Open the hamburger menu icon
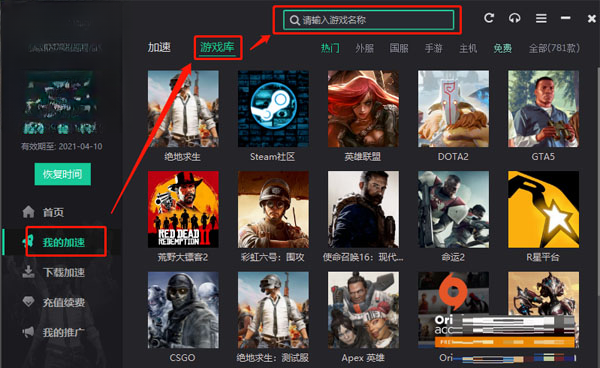Image resolution: width=600 pixels, height=368 pixels. [541, 18]
